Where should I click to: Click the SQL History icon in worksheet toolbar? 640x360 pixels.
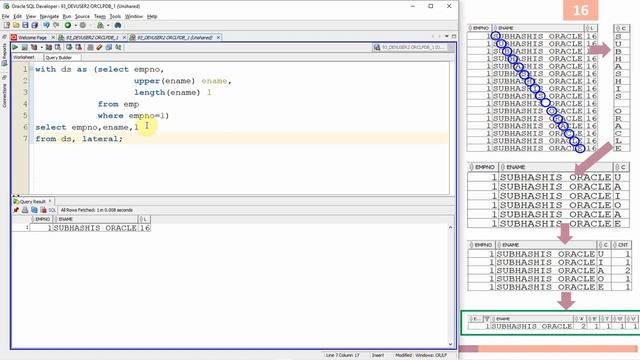[x=109, y=47]
